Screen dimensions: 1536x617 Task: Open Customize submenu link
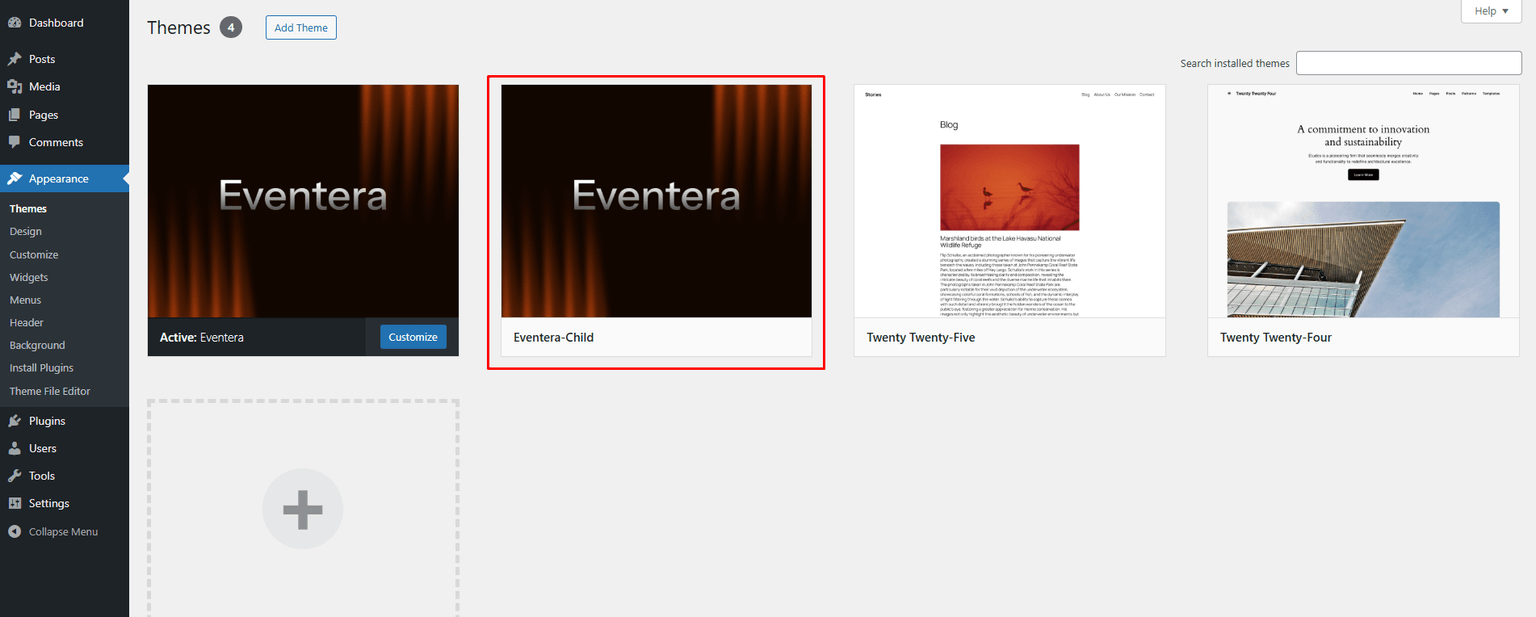[34, 254]
